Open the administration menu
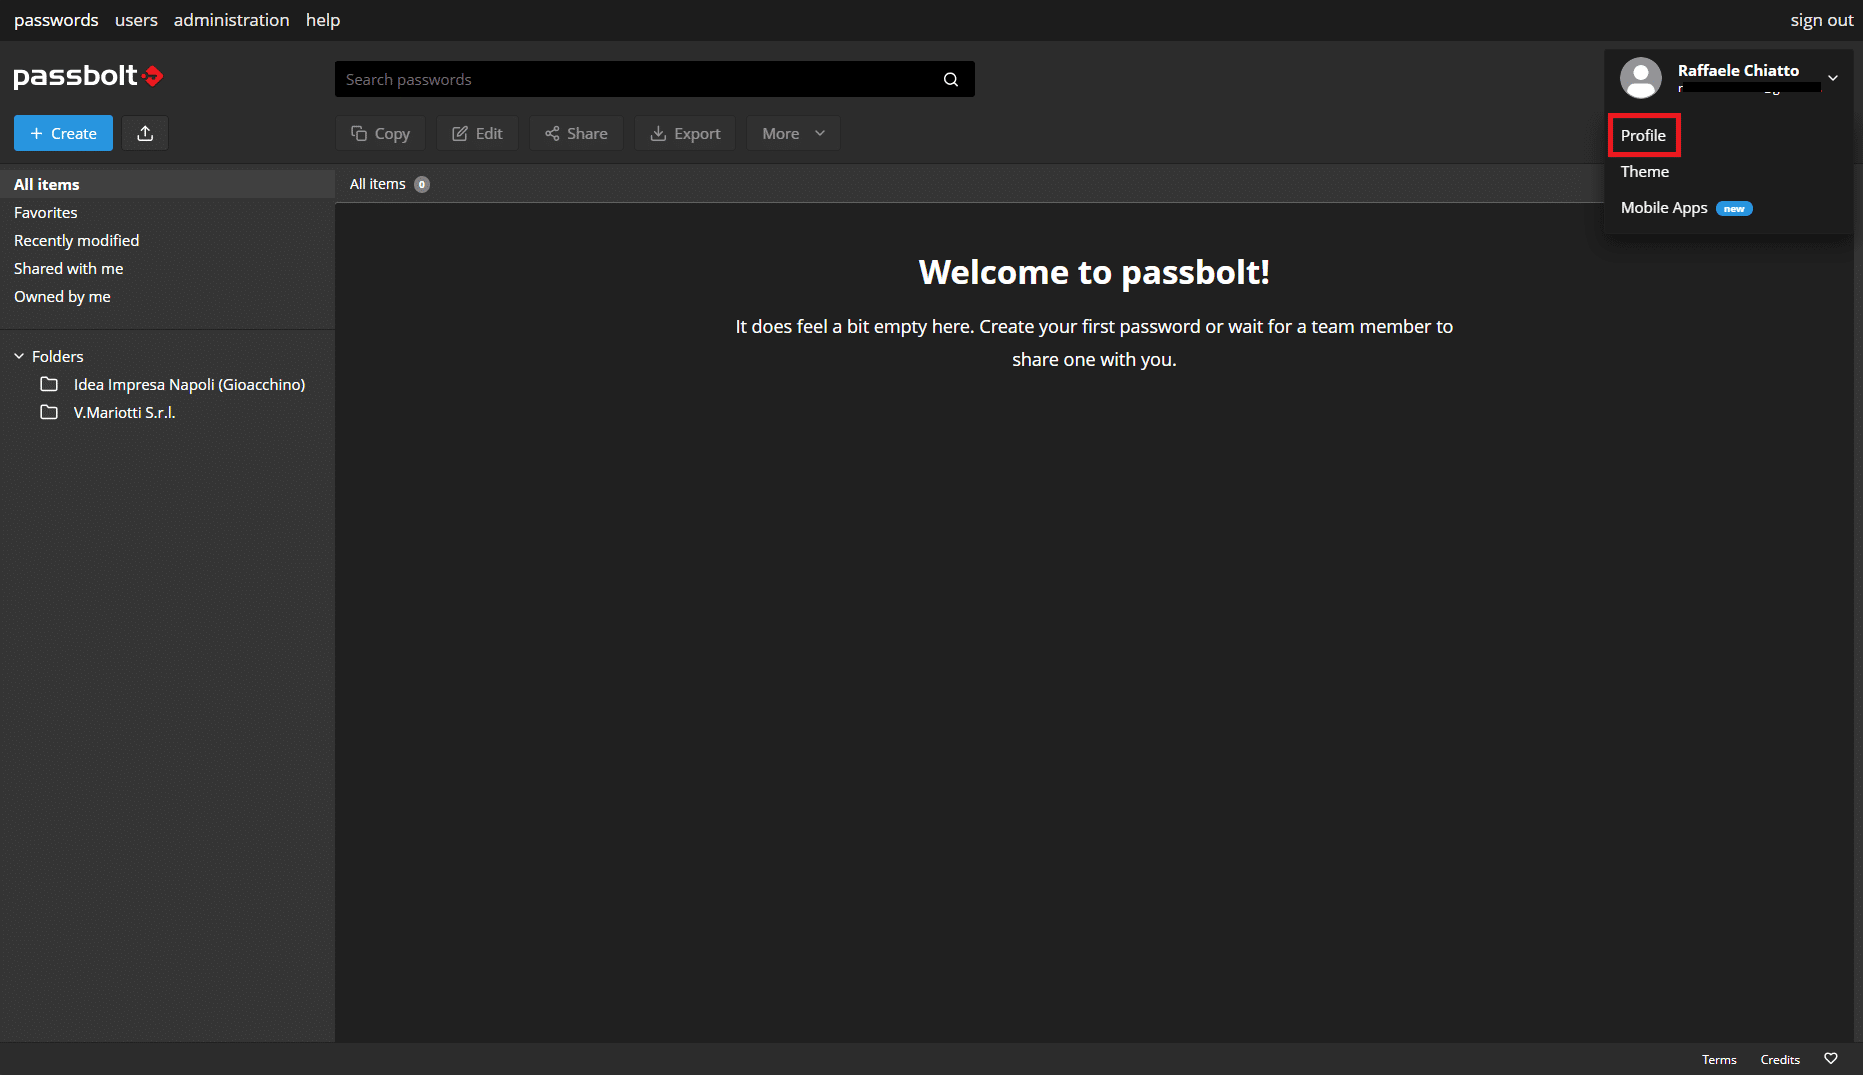1863x1075 pixels. [x=231, y=20]
